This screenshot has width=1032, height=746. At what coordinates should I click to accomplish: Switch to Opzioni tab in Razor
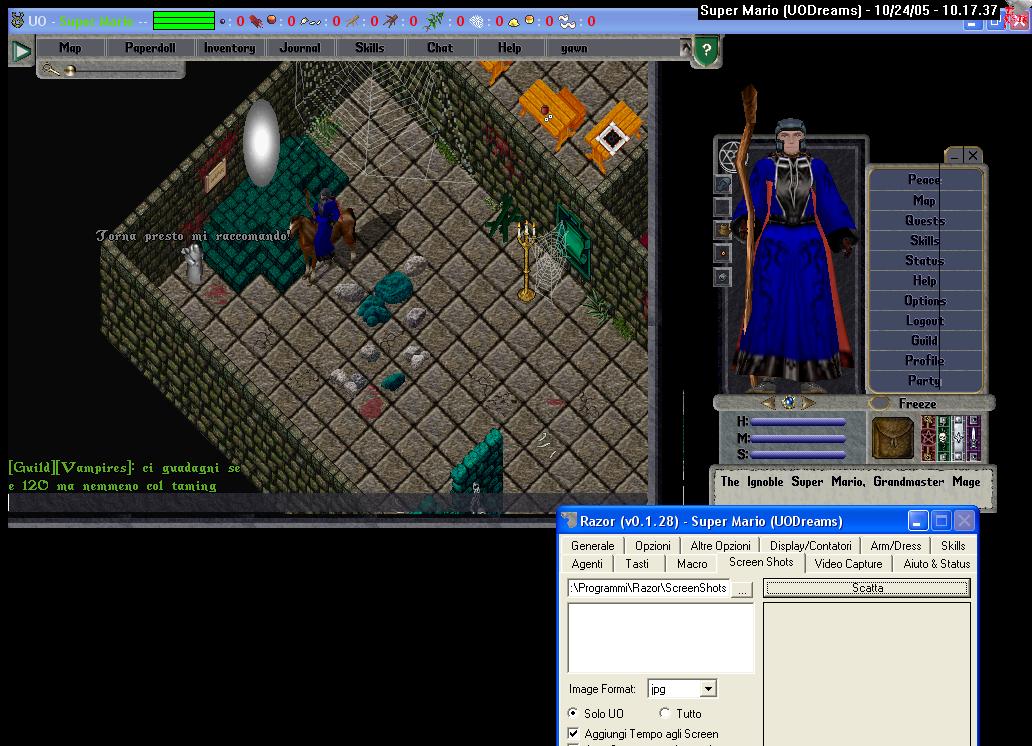[652, 546]
